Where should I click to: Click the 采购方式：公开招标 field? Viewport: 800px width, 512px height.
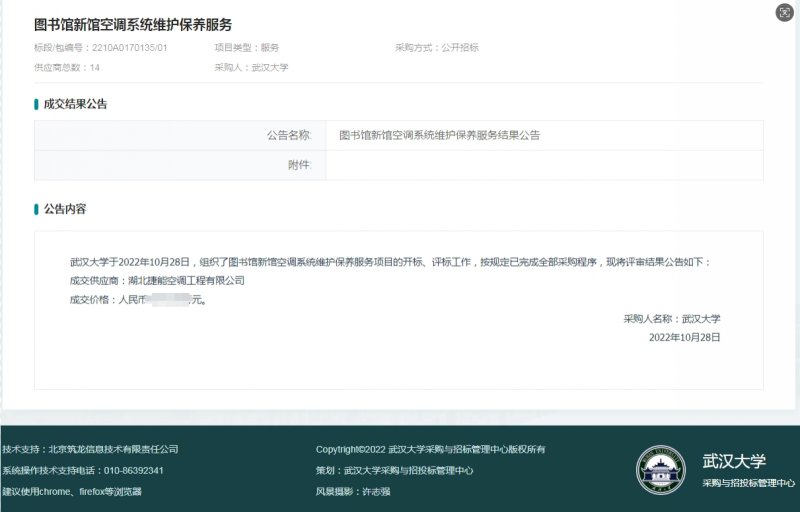(x=436, y=47)
